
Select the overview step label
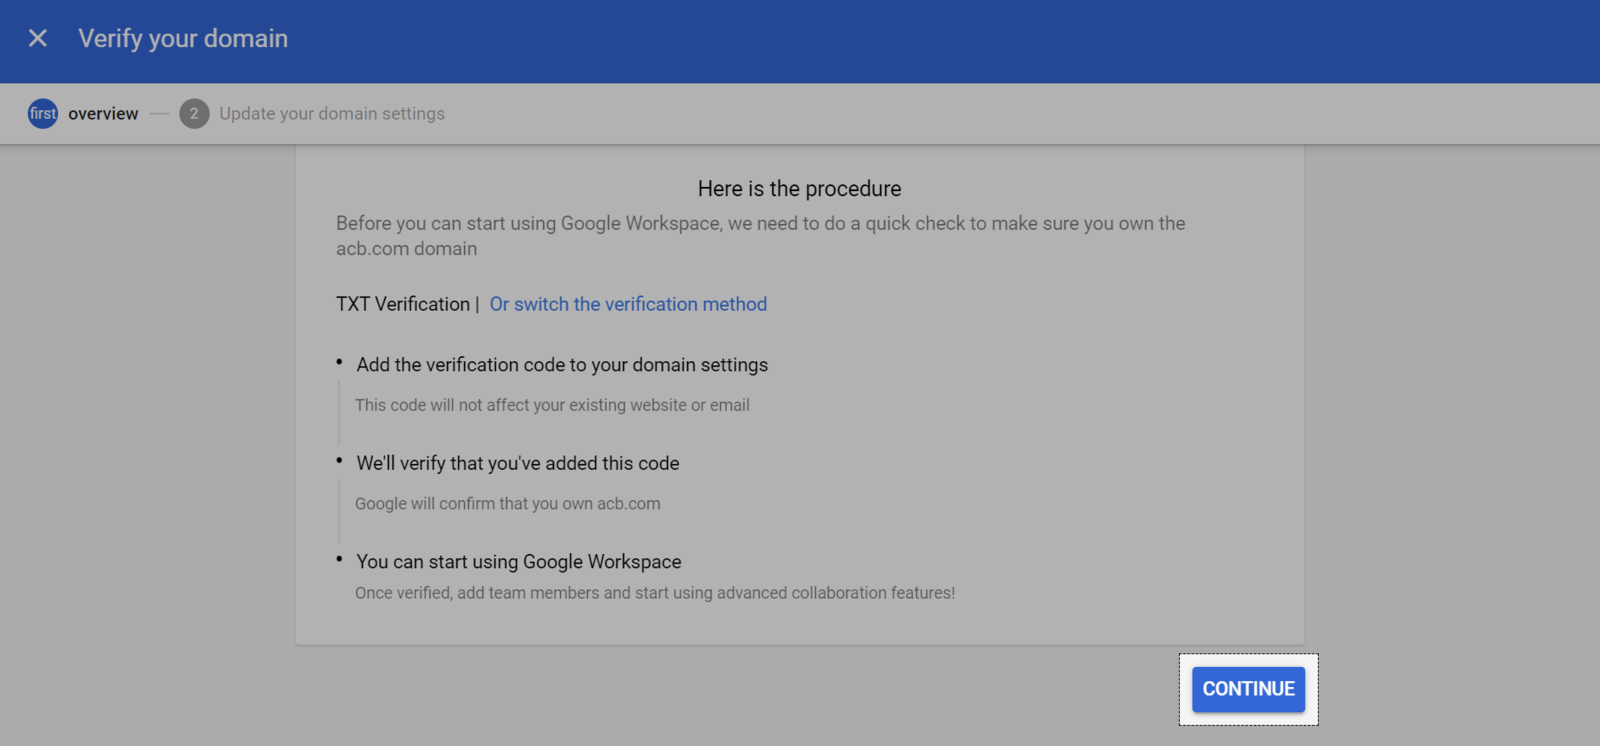103,114
